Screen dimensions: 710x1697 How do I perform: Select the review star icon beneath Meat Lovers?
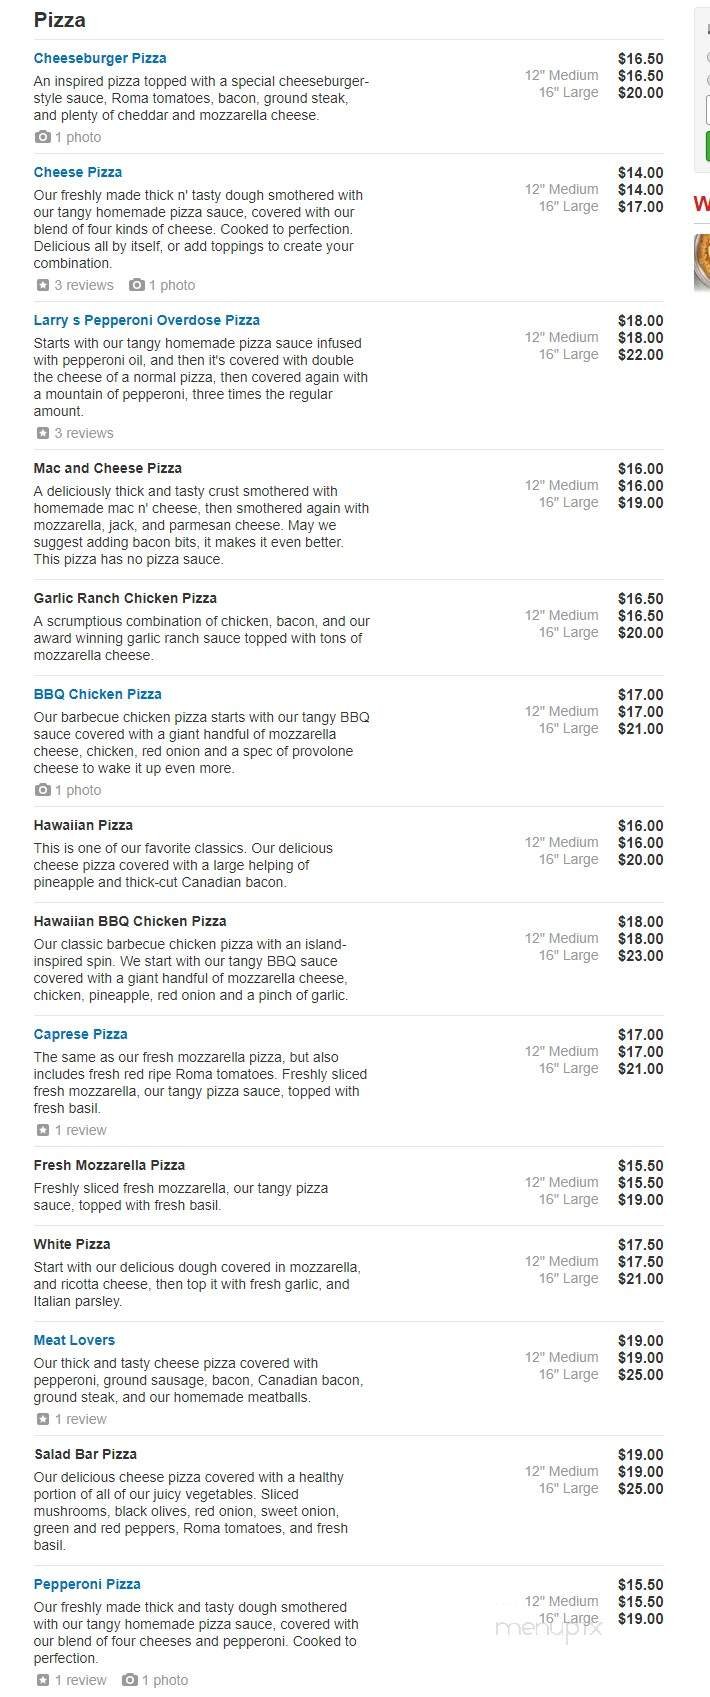[x=41, y=1418]
